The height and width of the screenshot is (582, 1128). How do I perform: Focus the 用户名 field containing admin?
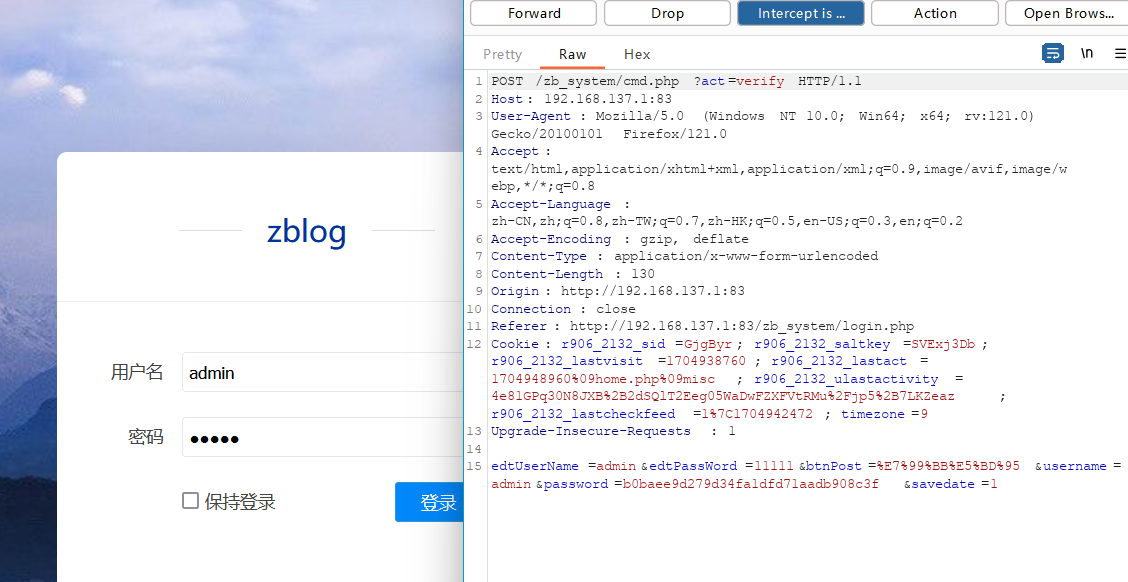tap(322, 372)
